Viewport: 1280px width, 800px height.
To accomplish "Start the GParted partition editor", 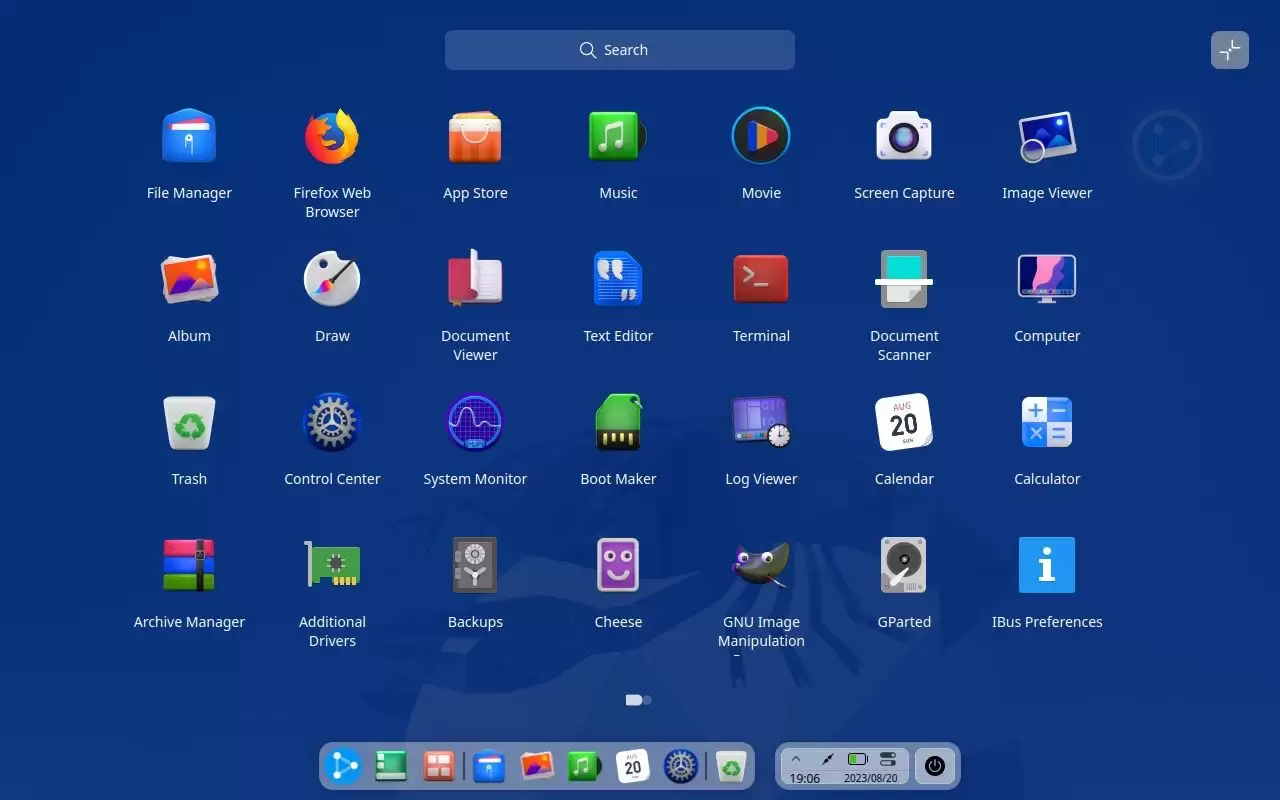I will [904, 564].
